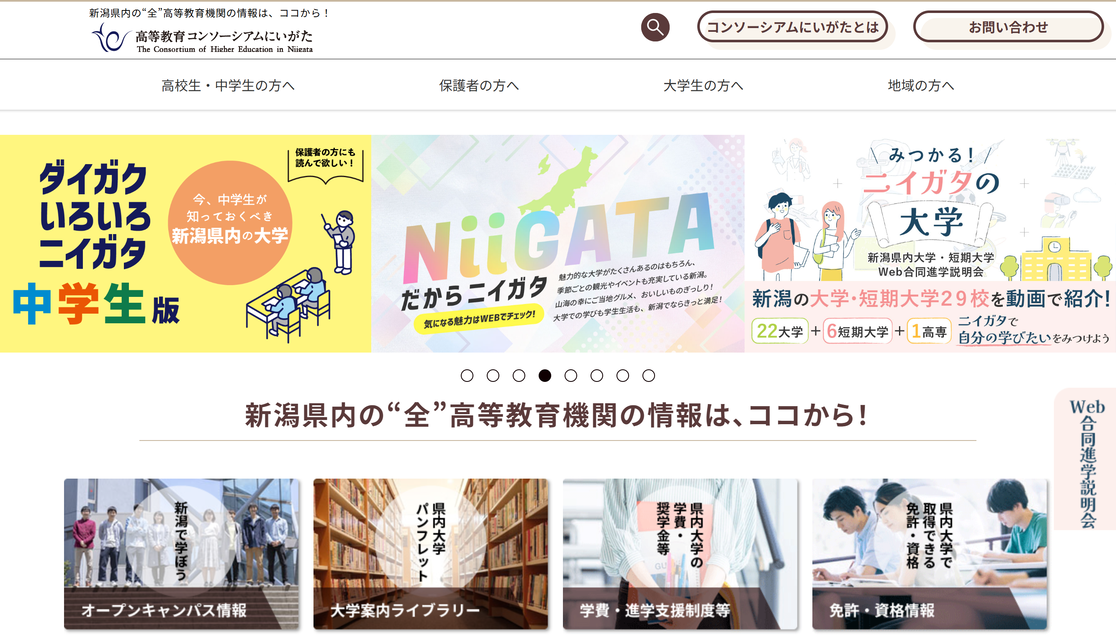Image resolution: width=1116 pixels, height=644 pixels.
Task: Select the first carousel dot
Action: 467,376
